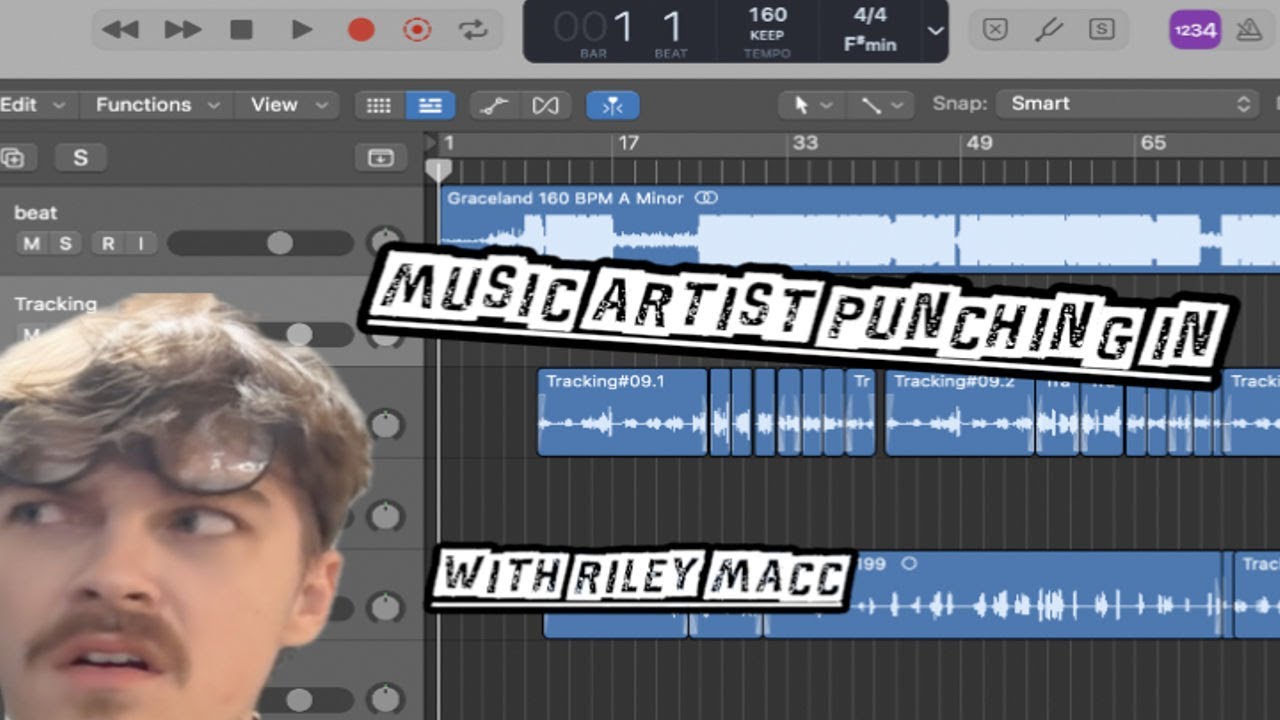Toggle input monitoring on beat track
1280x720 pixels.
pyautogui.click(x=140, y=243)
